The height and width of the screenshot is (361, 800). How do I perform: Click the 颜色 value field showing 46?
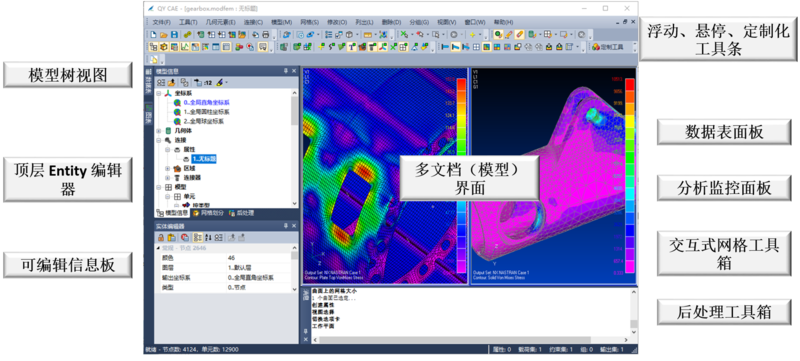(x=259, y=258)
